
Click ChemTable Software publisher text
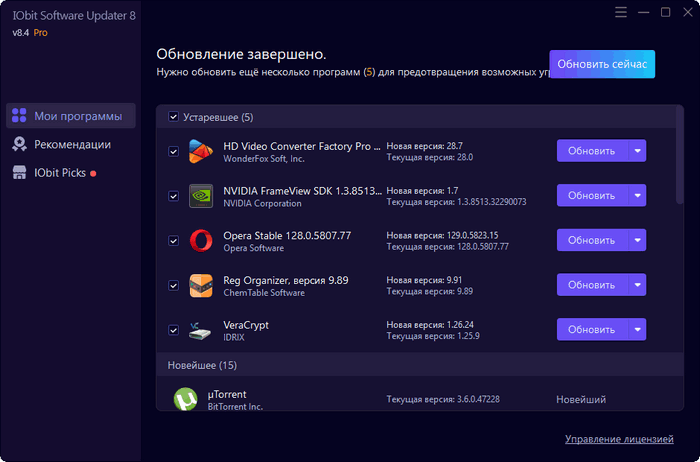coord(264,293)
